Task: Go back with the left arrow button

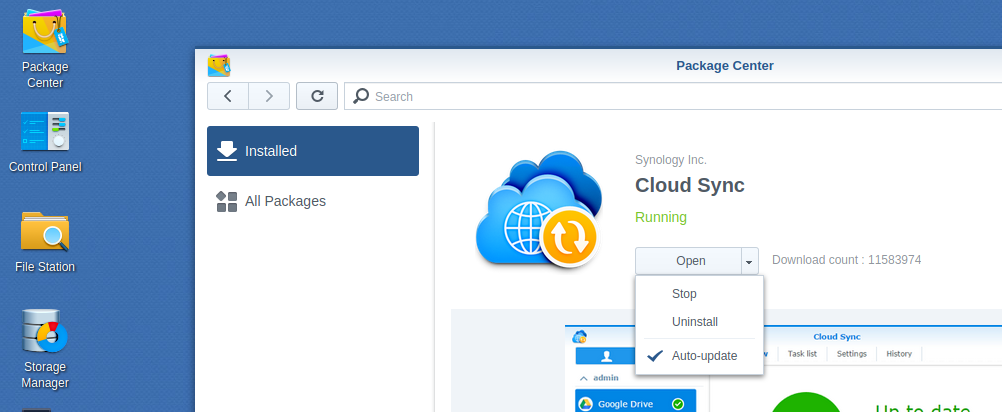Action: pyautogui.click(x=227, y=96)
